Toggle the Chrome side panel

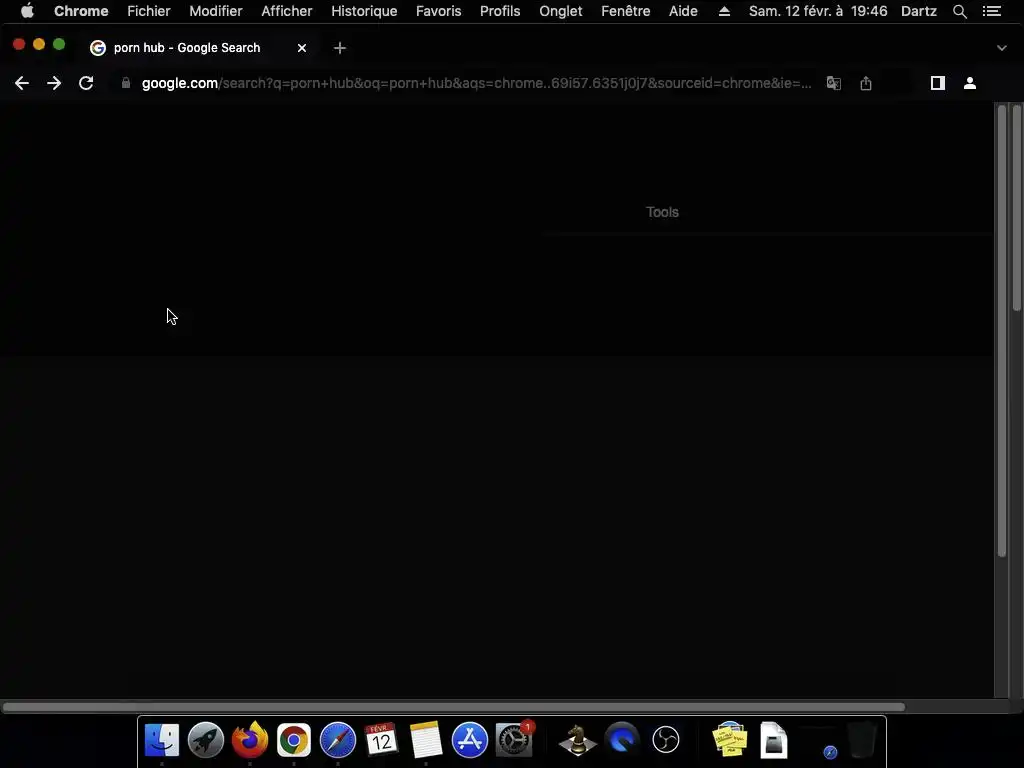pos(938,83)
